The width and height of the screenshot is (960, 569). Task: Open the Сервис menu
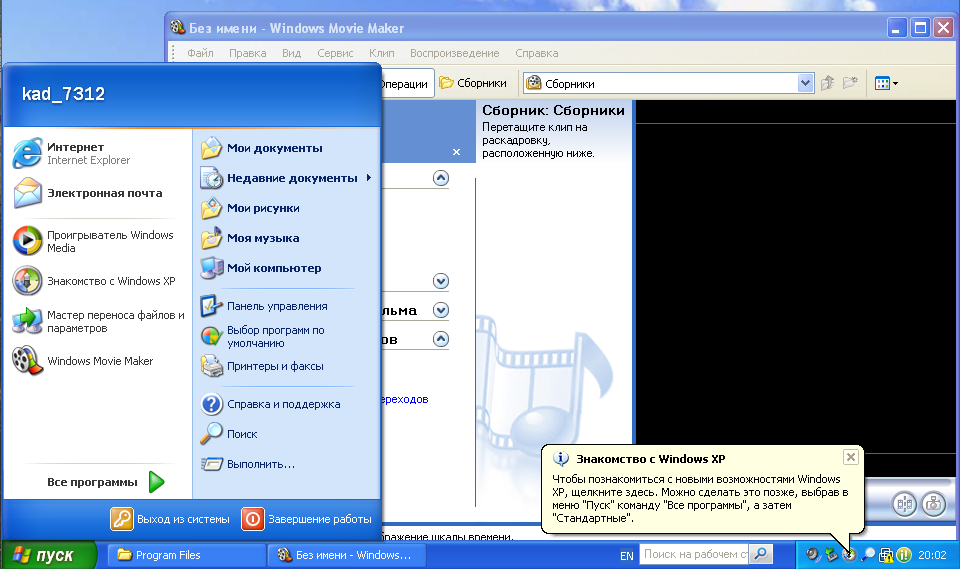tap(335, 53)
